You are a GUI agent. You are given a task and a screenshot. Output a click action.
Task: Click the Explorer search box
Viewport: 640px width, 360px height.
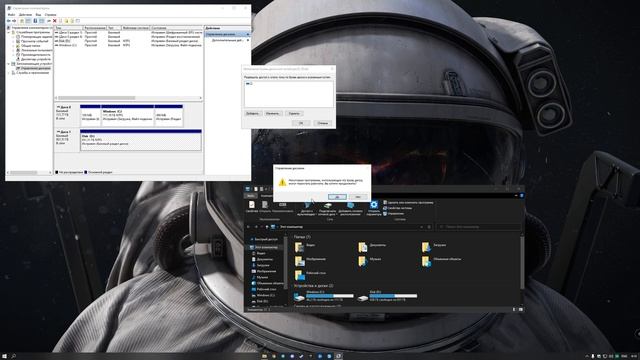(478, 227)
